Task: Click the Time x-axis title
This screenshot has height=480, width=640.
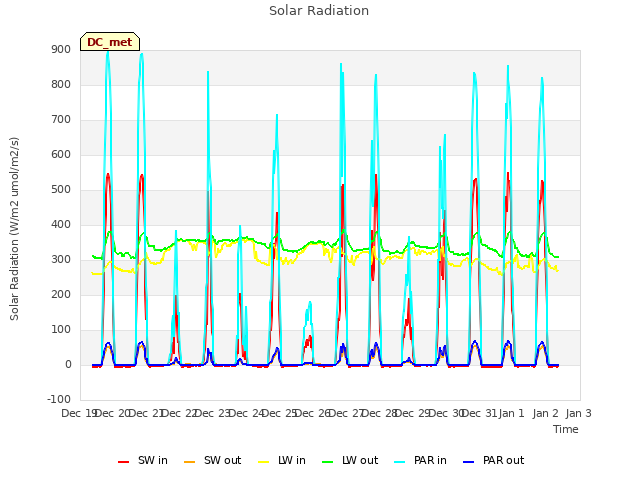Action: (566, 429)
